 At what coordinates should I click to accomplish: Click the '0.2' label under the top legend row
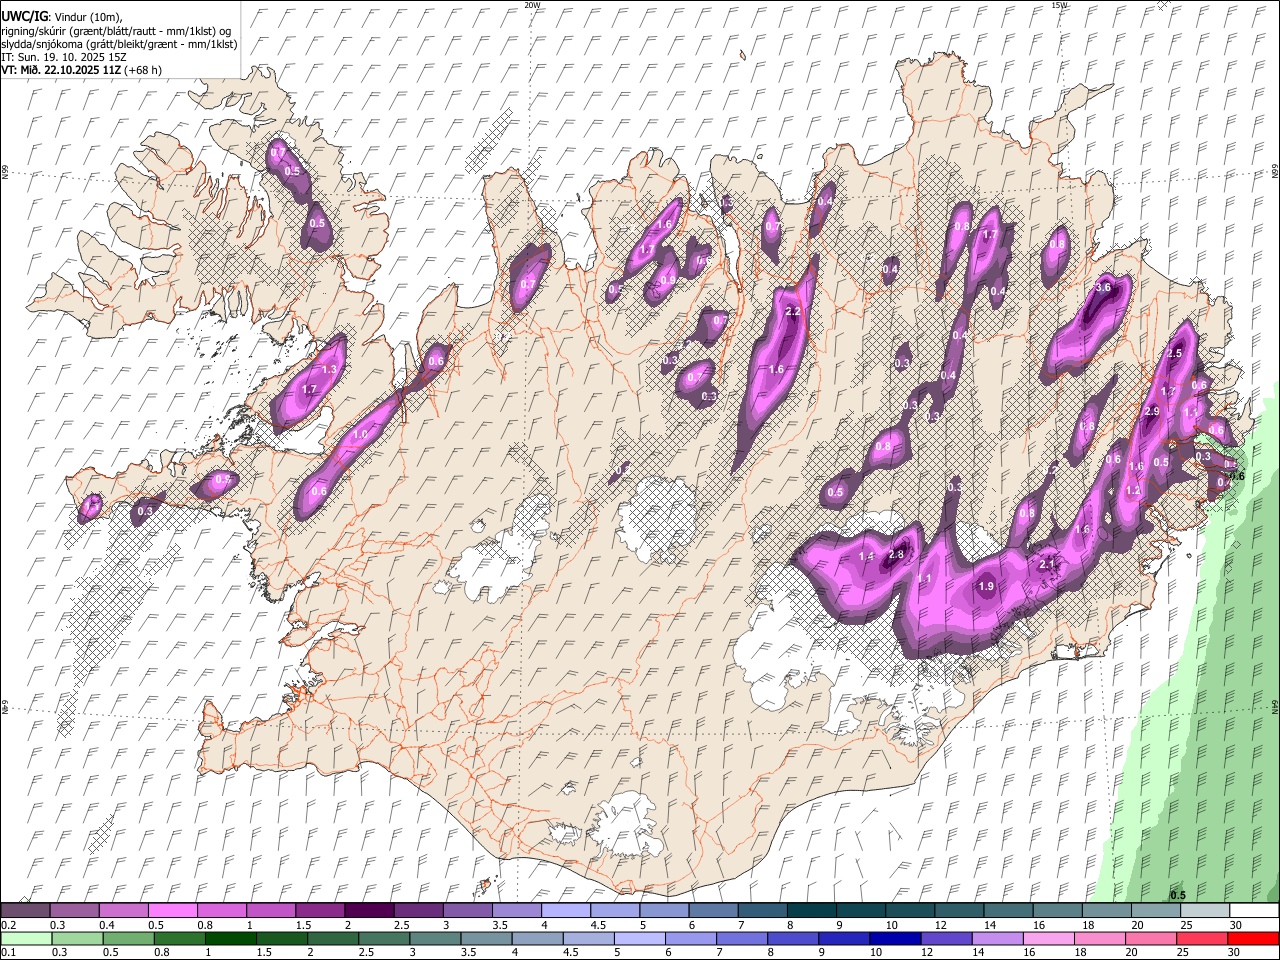pos(8,925)
